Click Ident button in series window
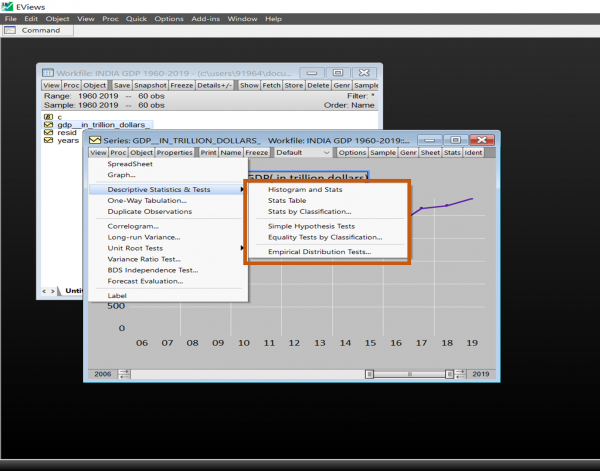The width and height of the screenshot is (600, 471). tap(473, 152)
